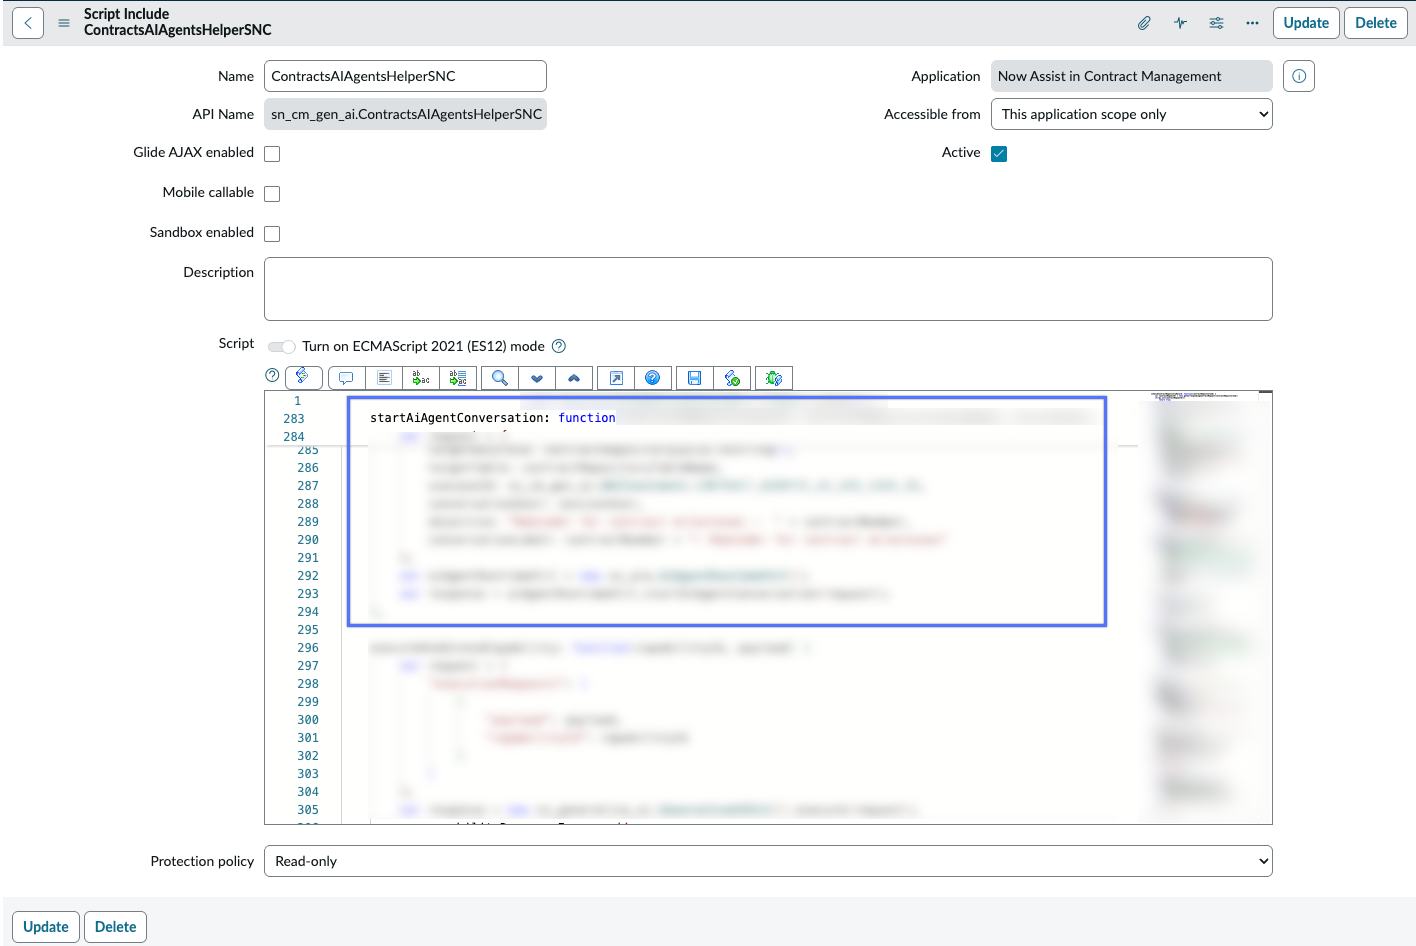The width and height of the screenshot is (1416, 946).
Task: Run syntax check on the script
Action: coord(732,378)
